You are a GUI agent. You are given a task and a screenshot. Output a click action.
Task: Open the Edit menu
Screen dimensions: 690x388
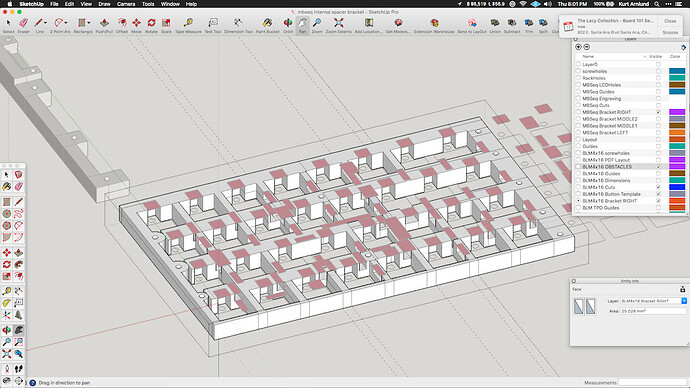[70, 4]
